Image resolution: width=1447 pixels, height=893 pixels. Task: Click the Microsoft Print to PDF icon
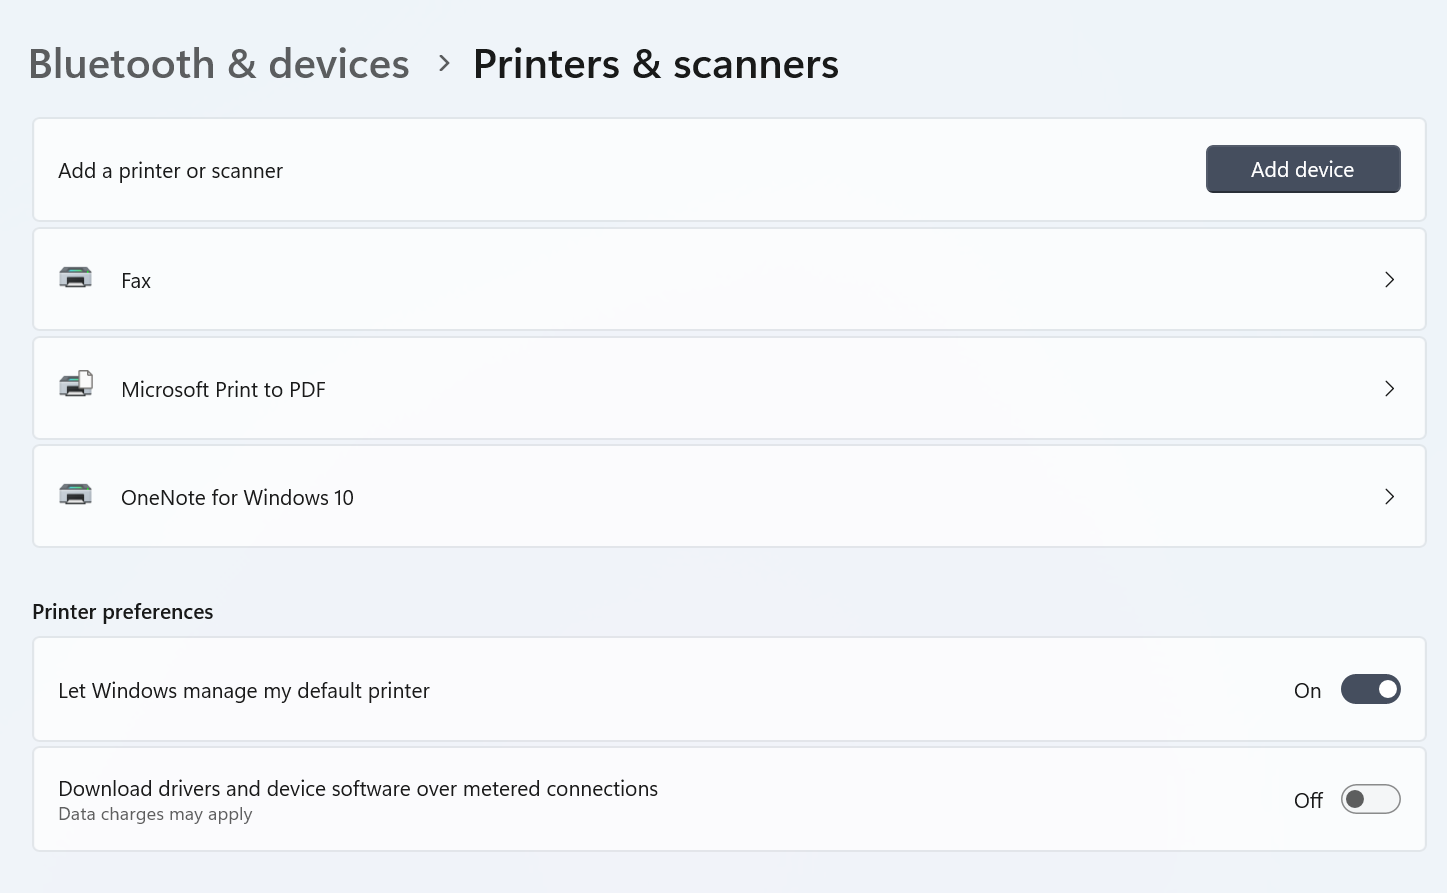click(x=76, y=385)
